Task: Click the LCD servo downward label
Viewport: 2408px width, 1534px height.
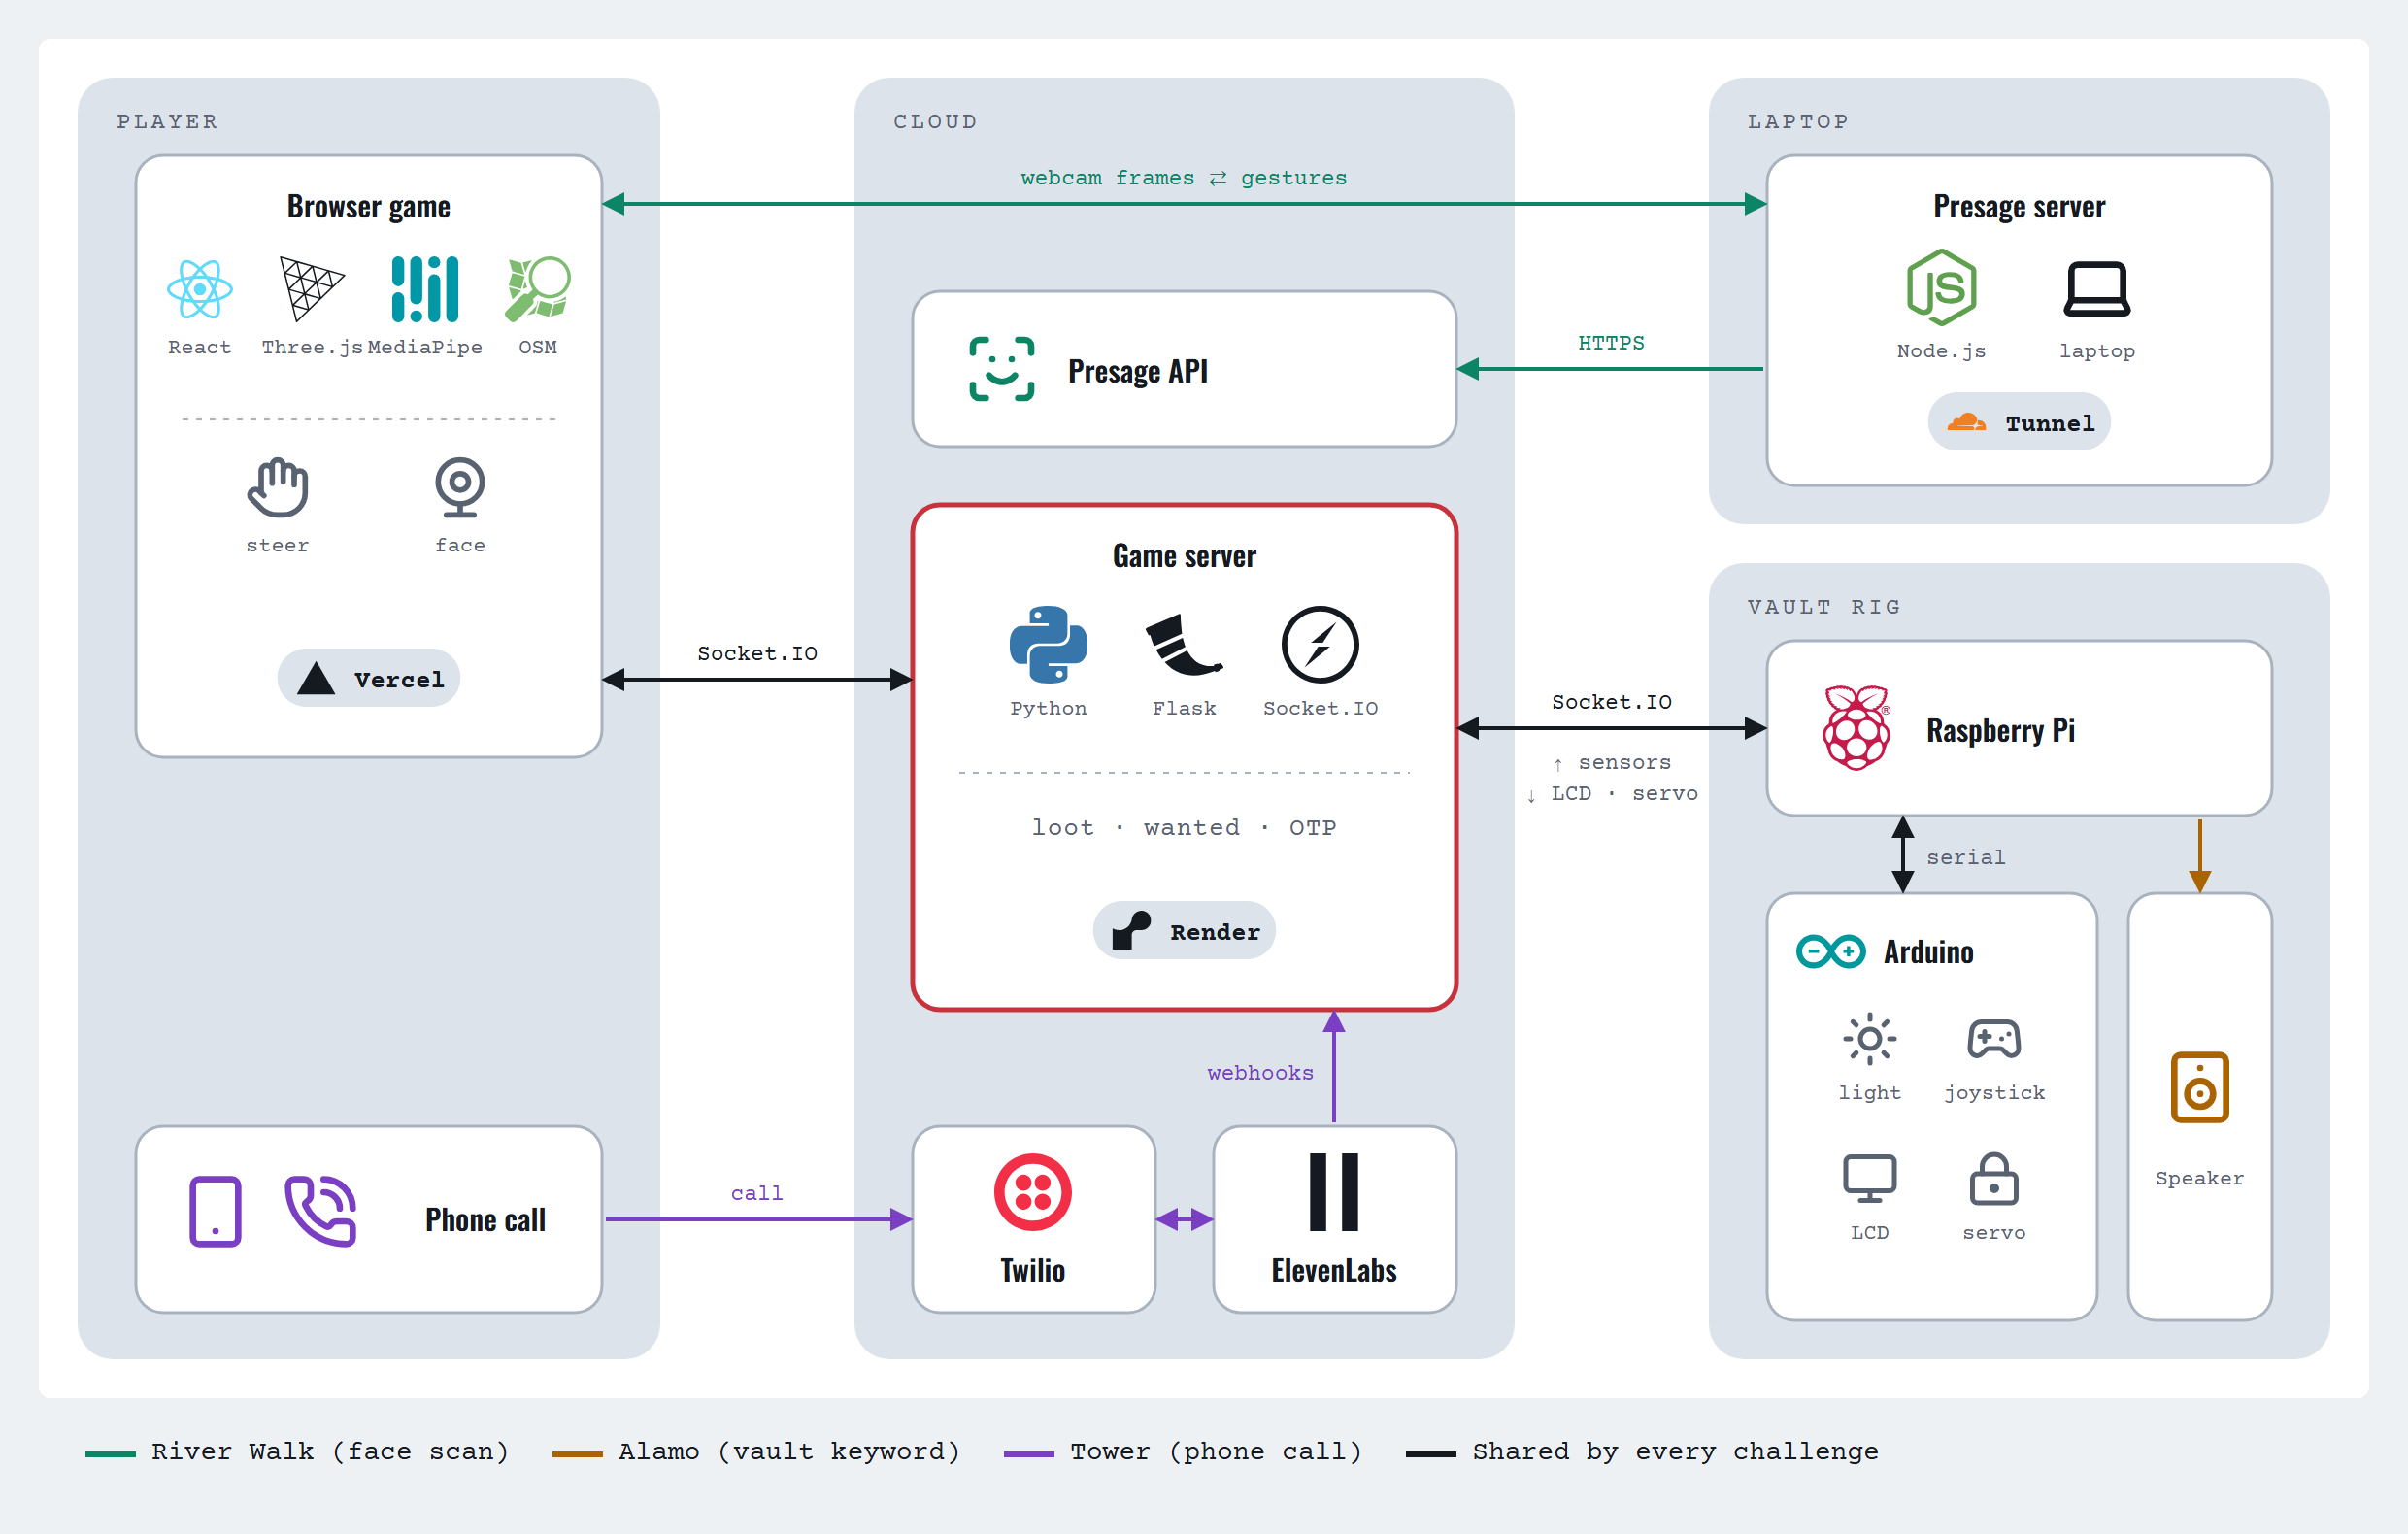Action: [1611, 794]
